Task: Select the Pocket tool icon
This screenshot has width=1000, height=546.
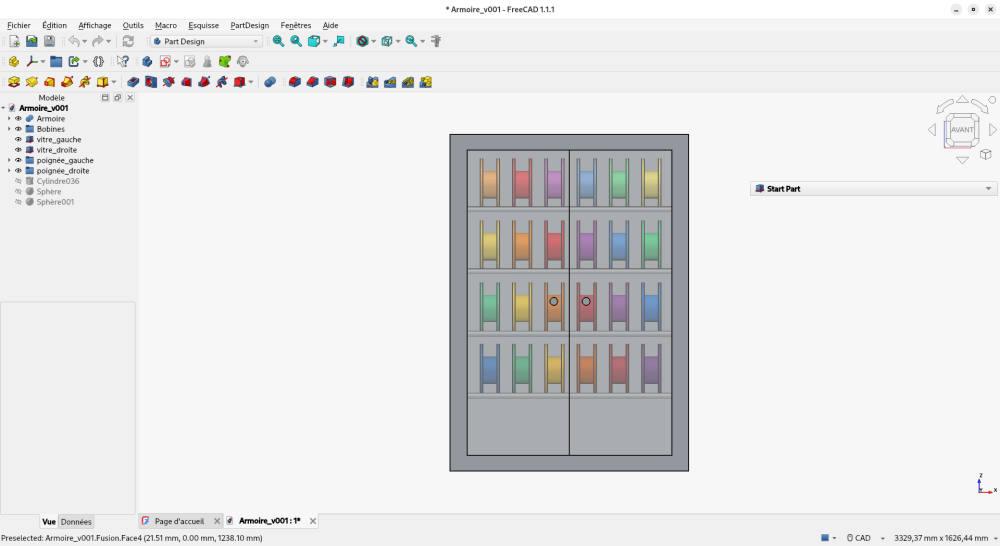Action: click(133, 82)
